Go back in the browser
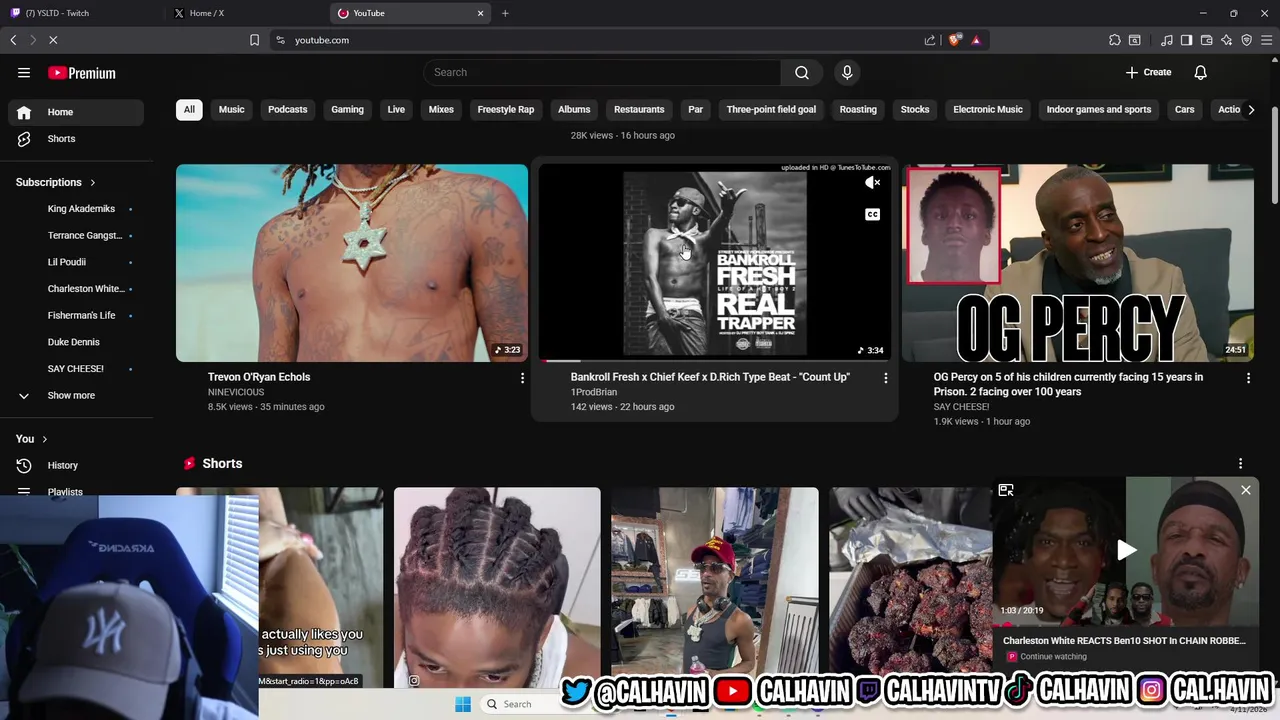The height and width of the screenshot is (720, 1280). click(x=13, y=40)
